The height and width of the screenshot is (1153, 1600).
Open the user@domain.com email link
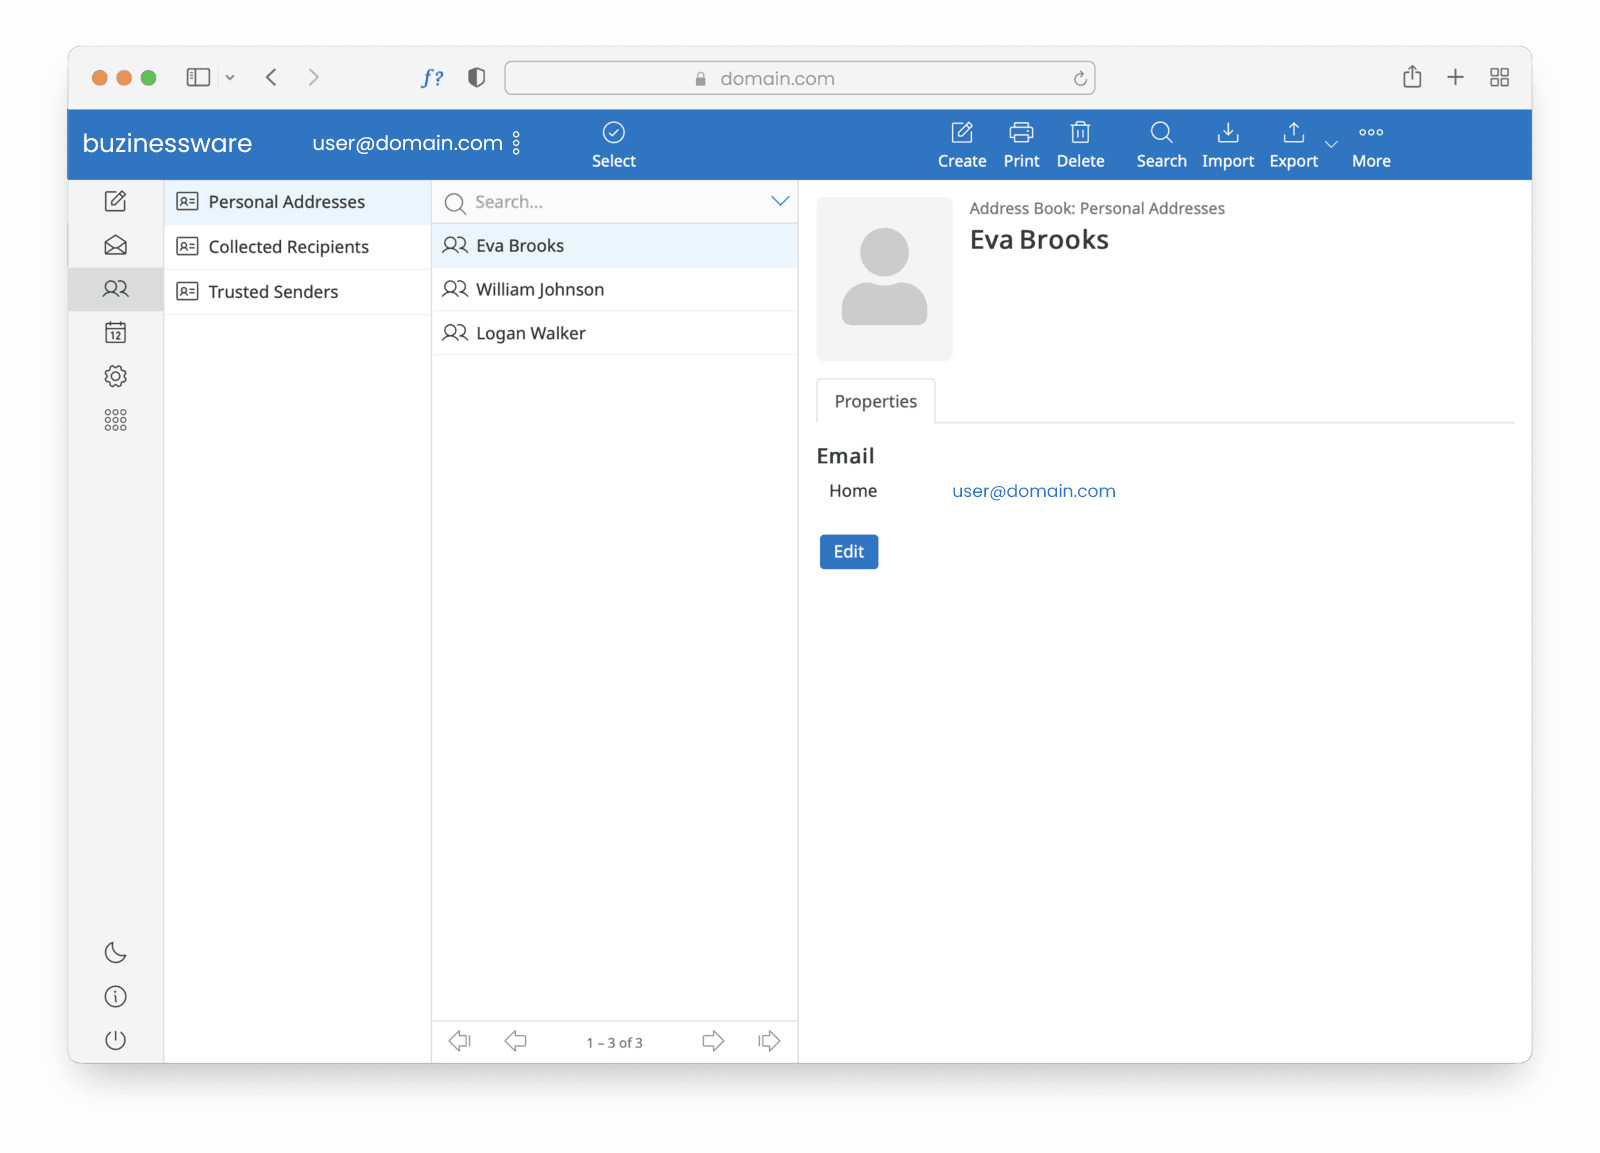[x=1033, y=490]
